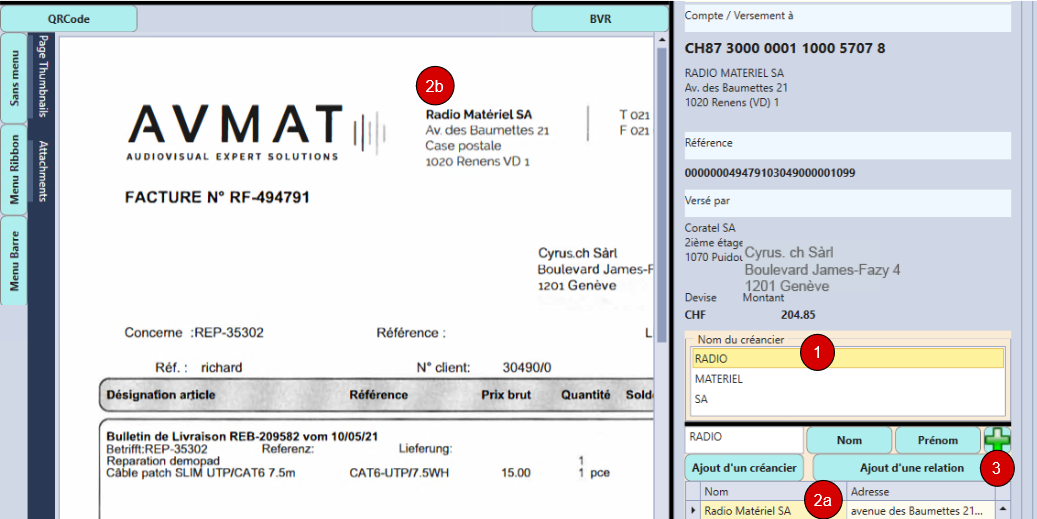Viewport: 1037px width, 519px height.
Task: Click the Désignation article column heading
Action: click(161, 395)
